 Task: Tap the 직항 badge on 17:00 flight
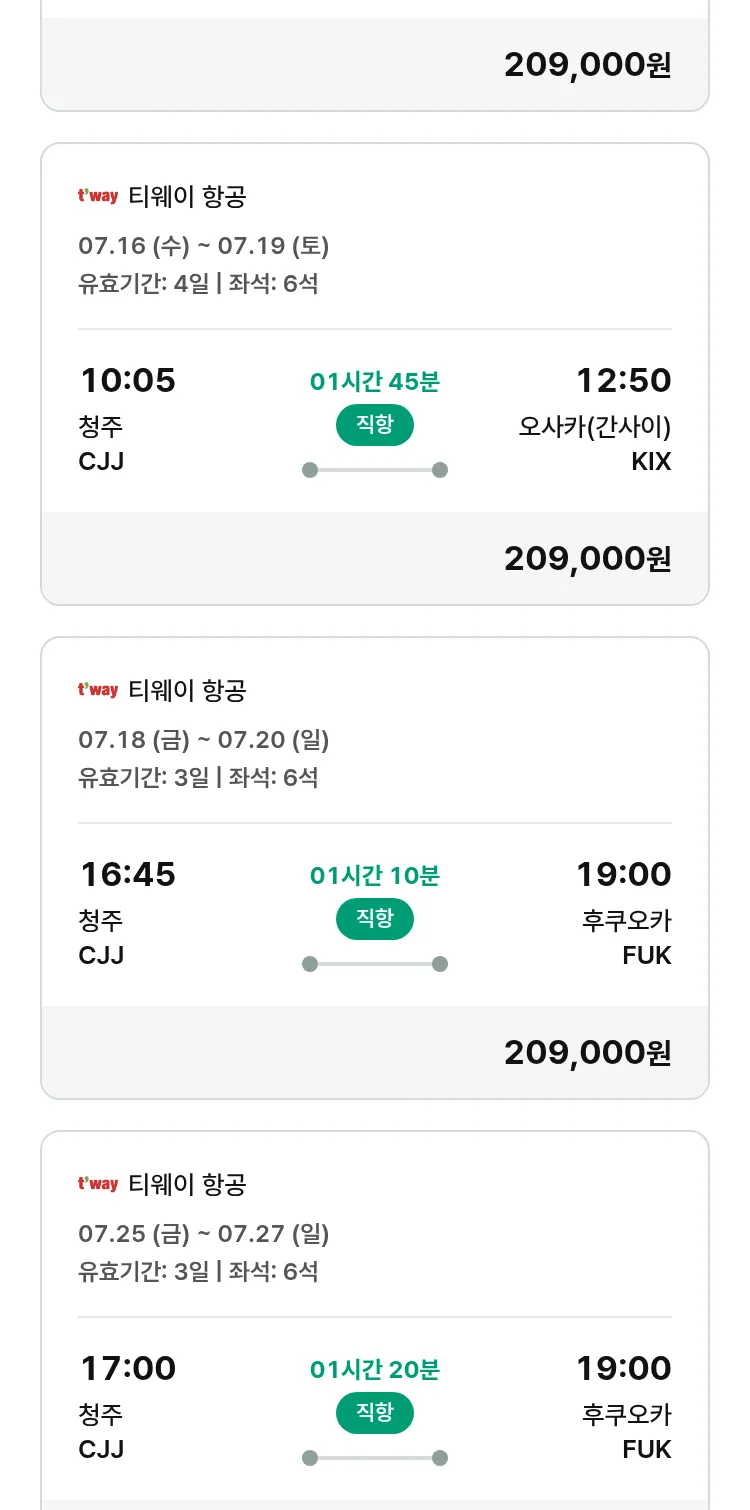pyautogui.click(x=374, y=1413)
